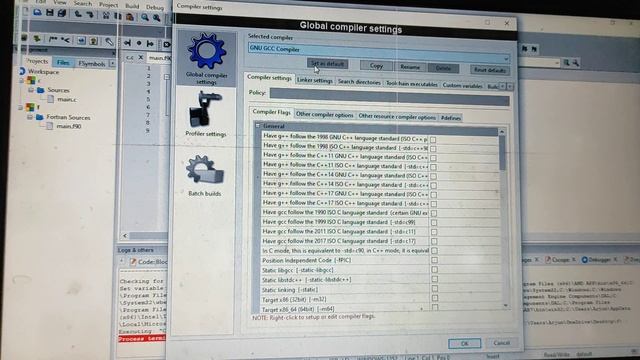Collapse the Sources folder node
This screenshot has width=640, height=360.
(x=31, y=90)
